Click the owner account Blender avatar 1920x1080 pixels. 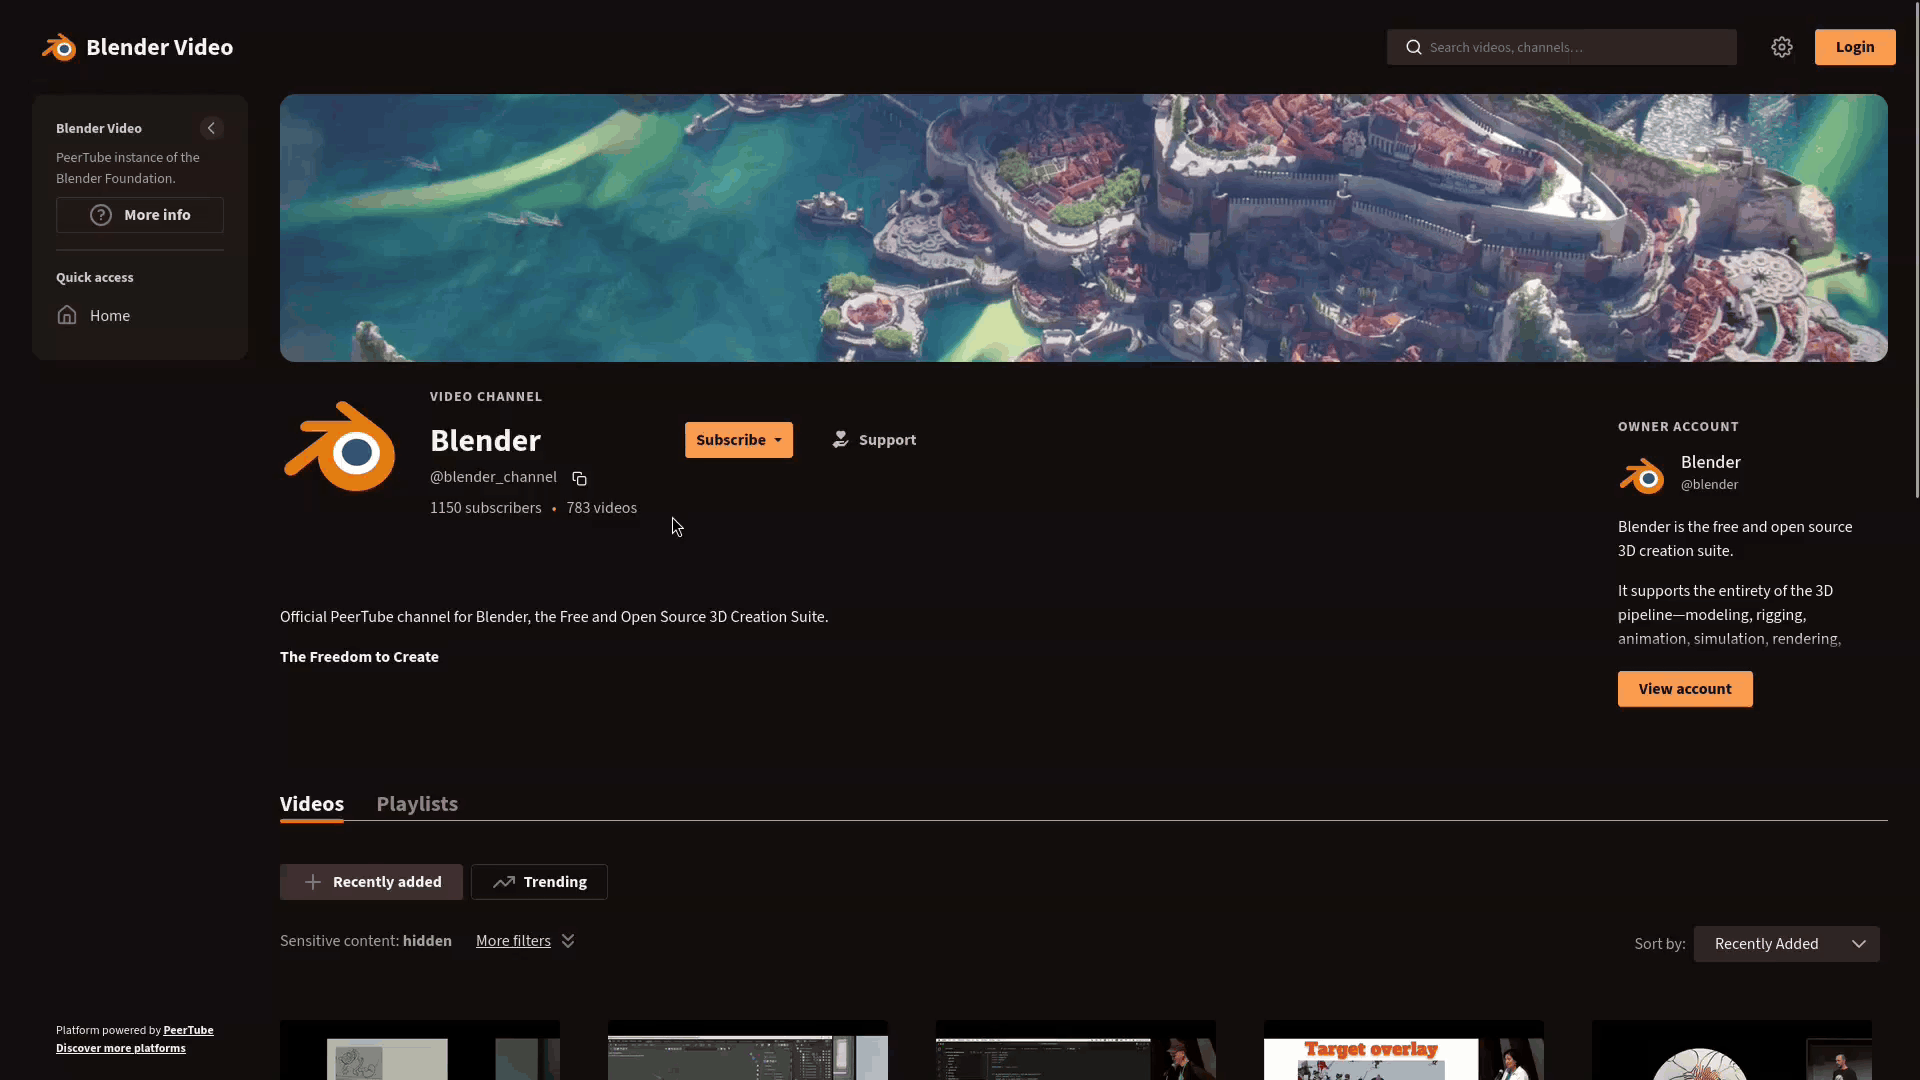1642,474
